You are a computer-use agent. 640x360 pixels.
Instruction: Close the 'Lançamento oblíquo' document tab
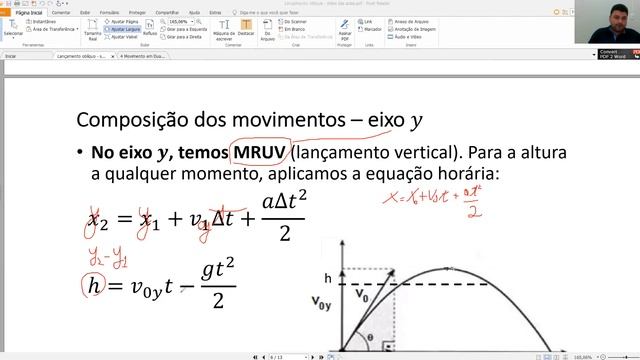coord(113,56)
